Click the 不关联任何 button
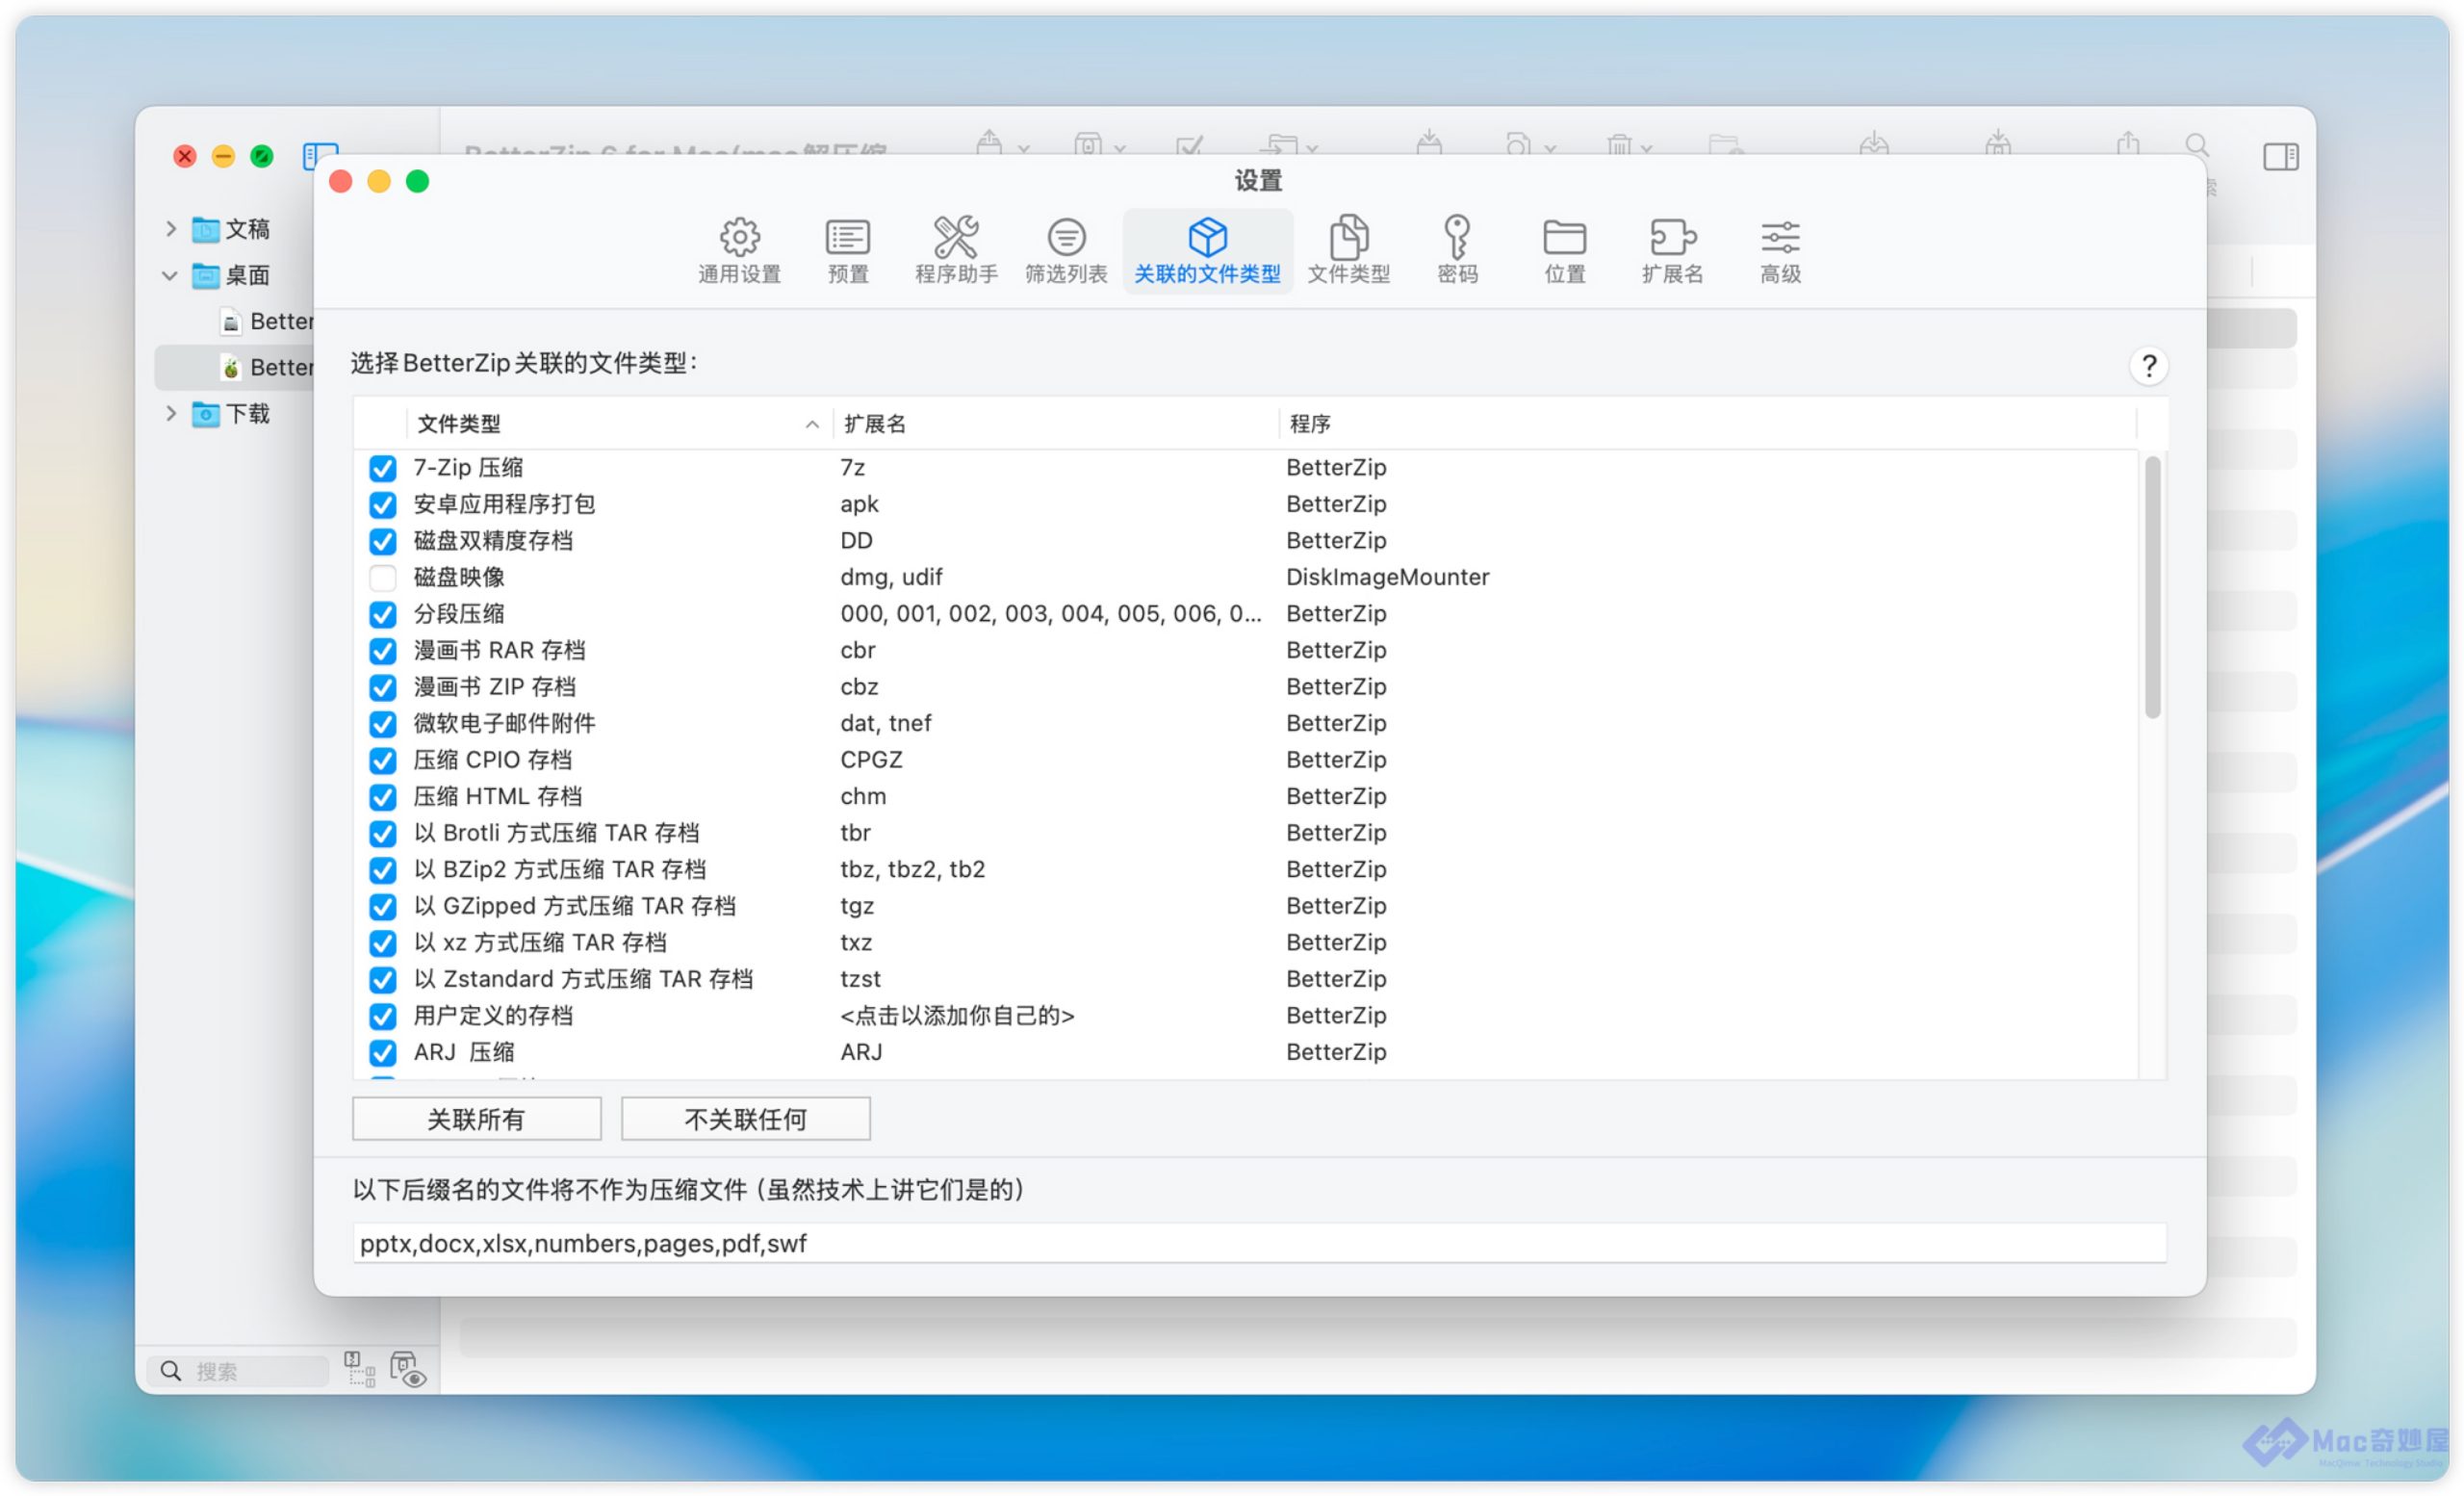The height and width of the screenshot is (1496, 2464). tap(745, 1119)
